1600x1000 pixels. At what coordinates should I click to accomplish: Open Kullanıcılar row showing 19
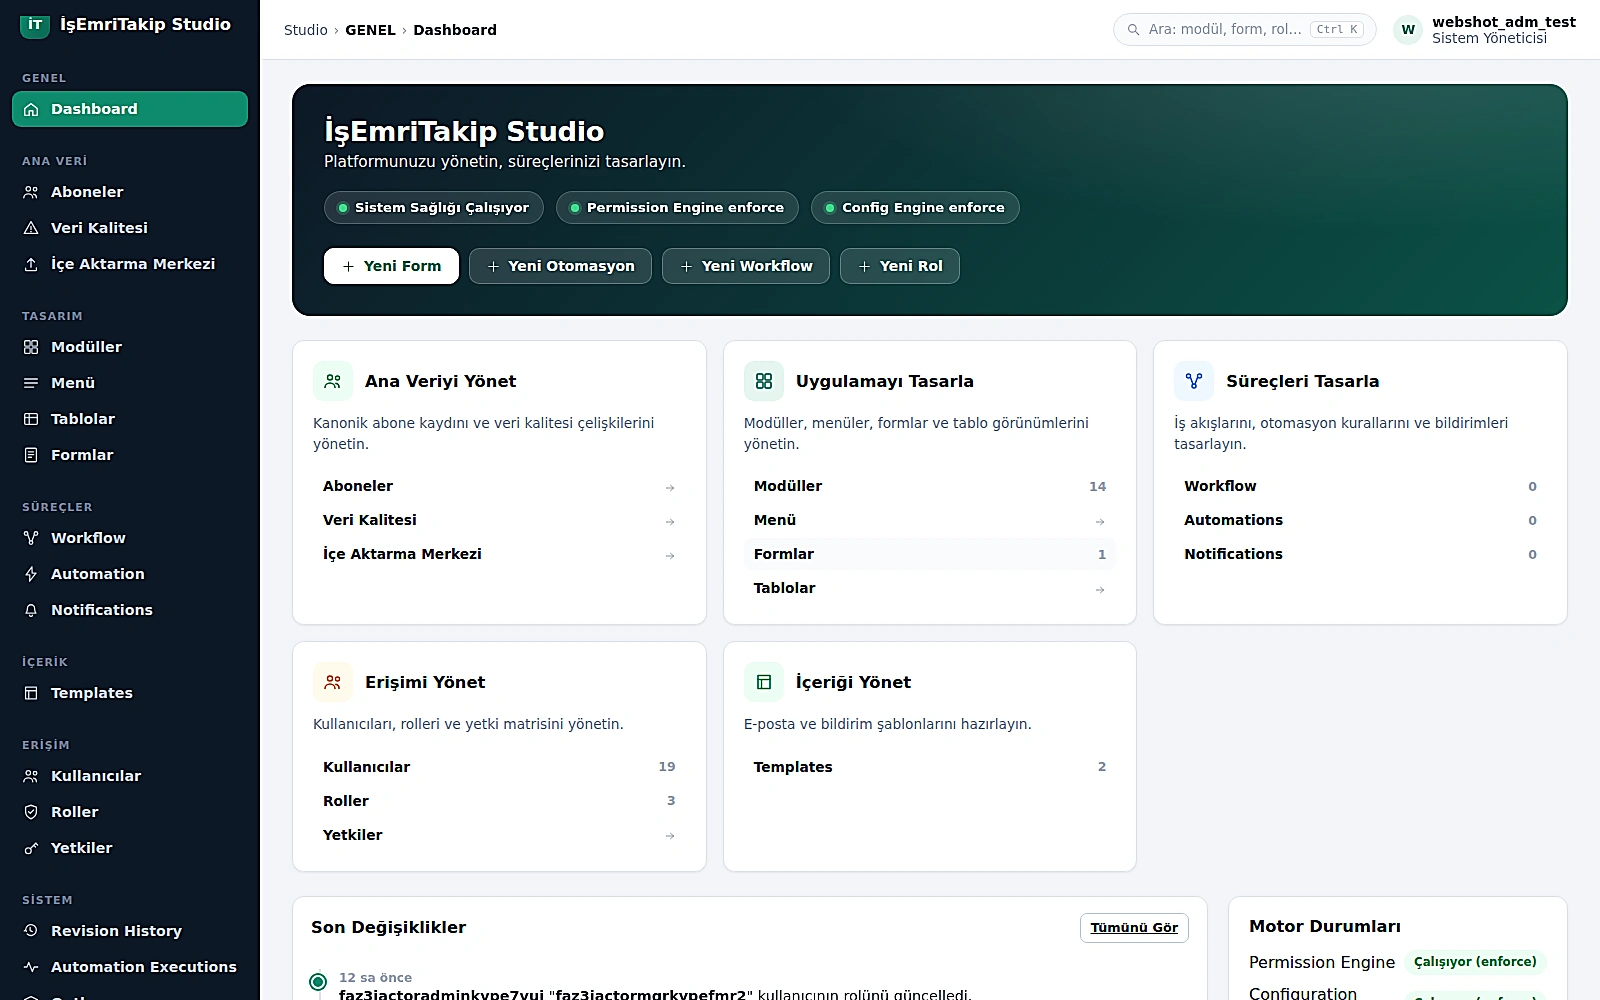pos(499,767)
